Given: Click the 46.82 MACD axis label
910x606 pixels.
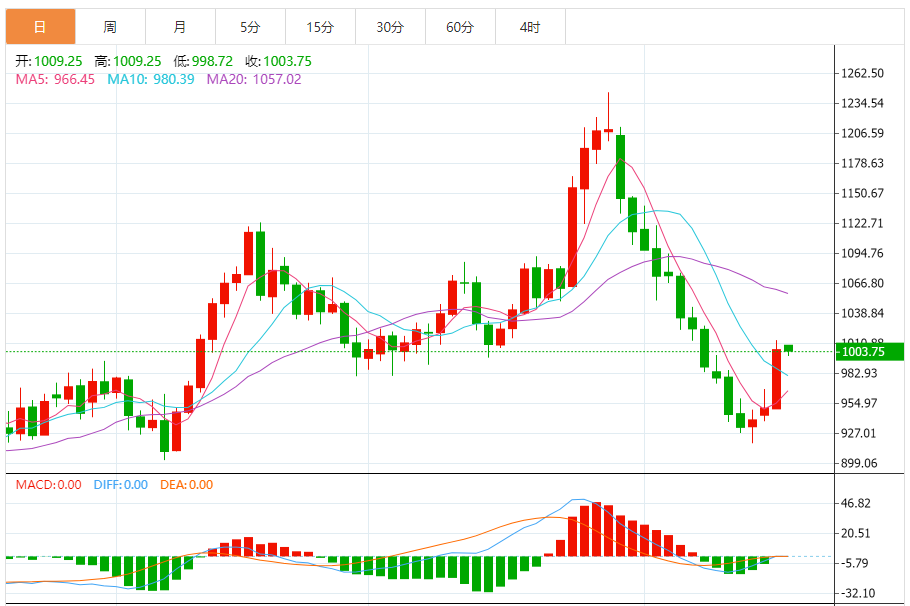Looking at the screenshot, I should (856, 503).
